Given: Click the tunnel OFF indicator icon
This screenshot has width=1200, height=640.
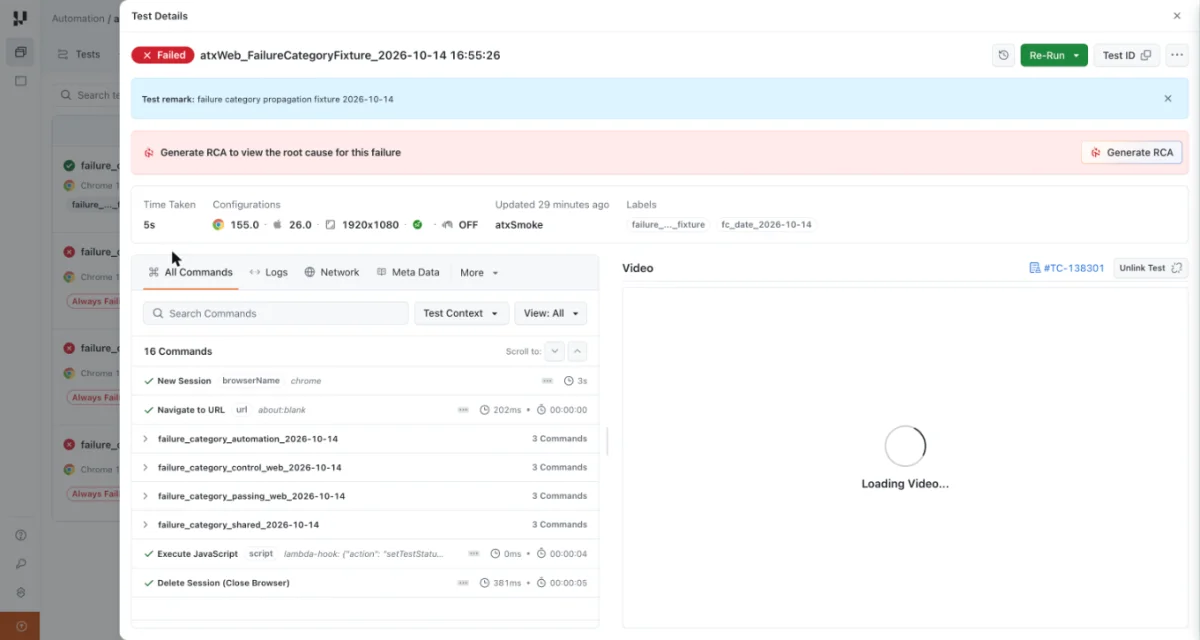Looking at the screenshot, I should 447,225.
